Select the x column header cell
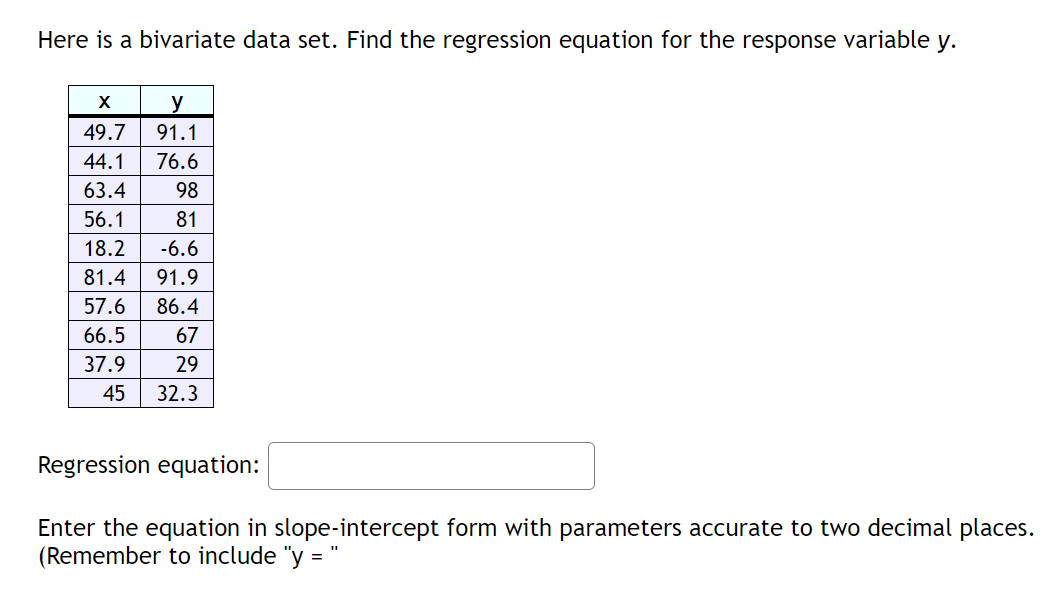The width and height of the screenshot is (1057, 589). (x=103, y=100)
